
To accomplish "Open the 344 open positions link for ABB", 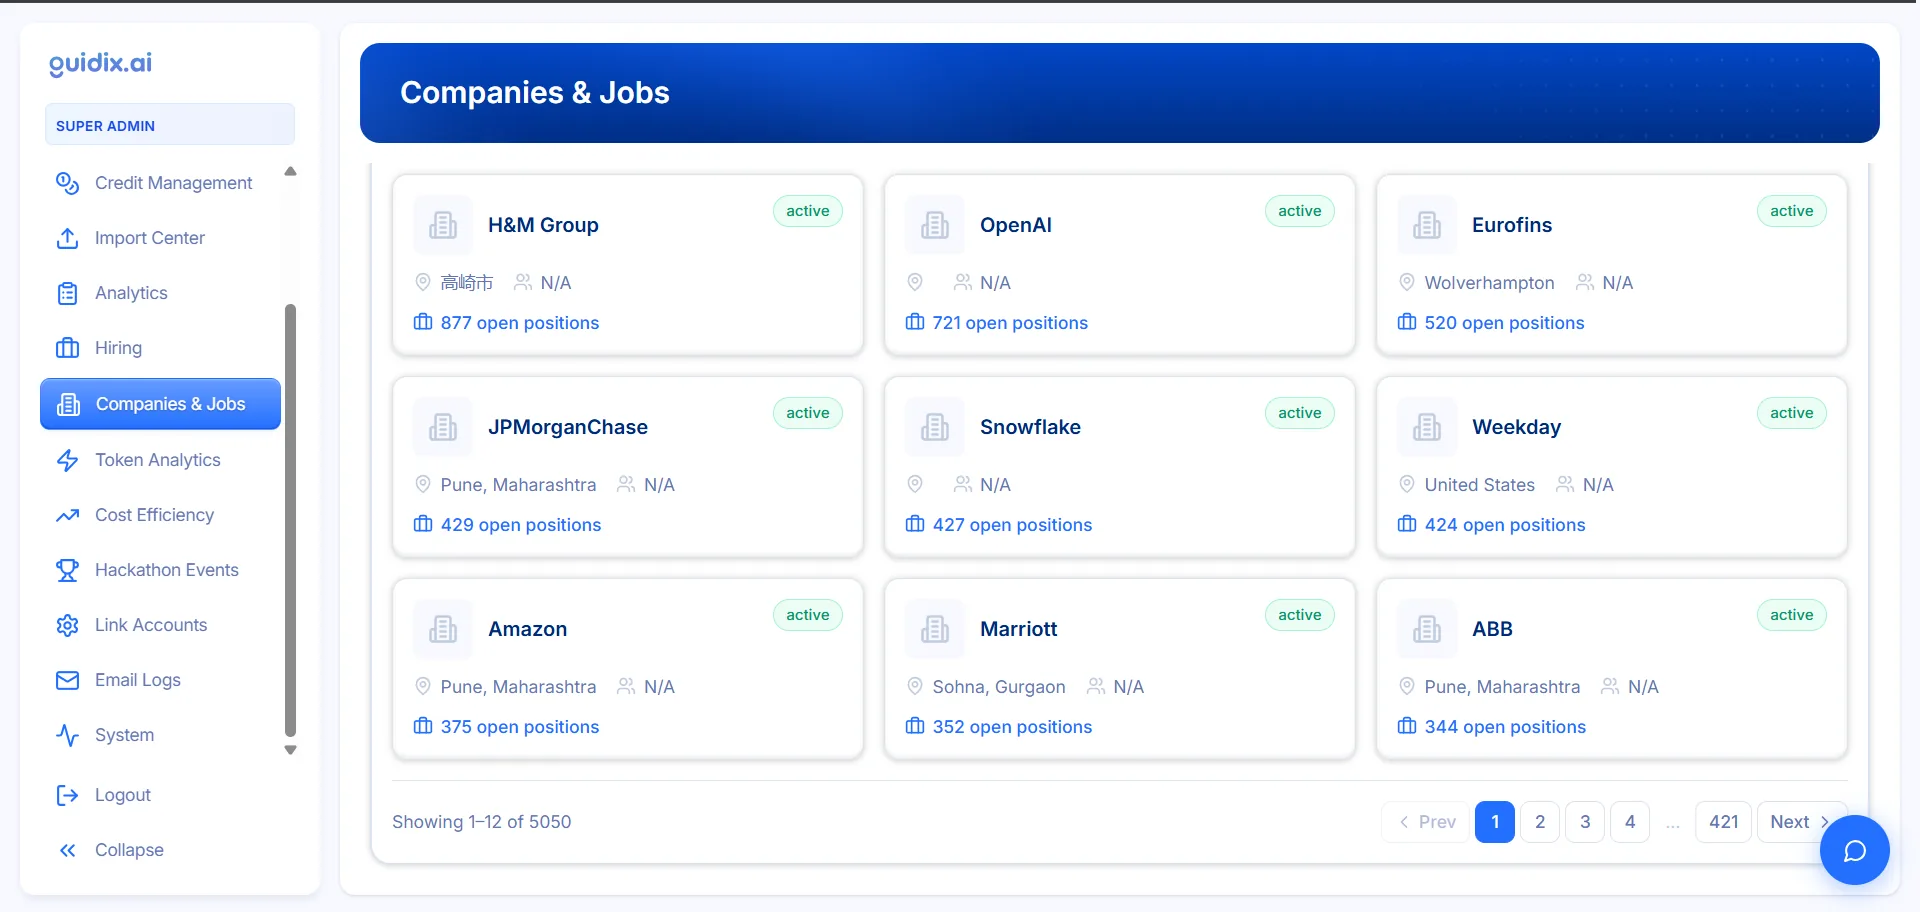I will pyautogui.click(x=1505, y=727).
